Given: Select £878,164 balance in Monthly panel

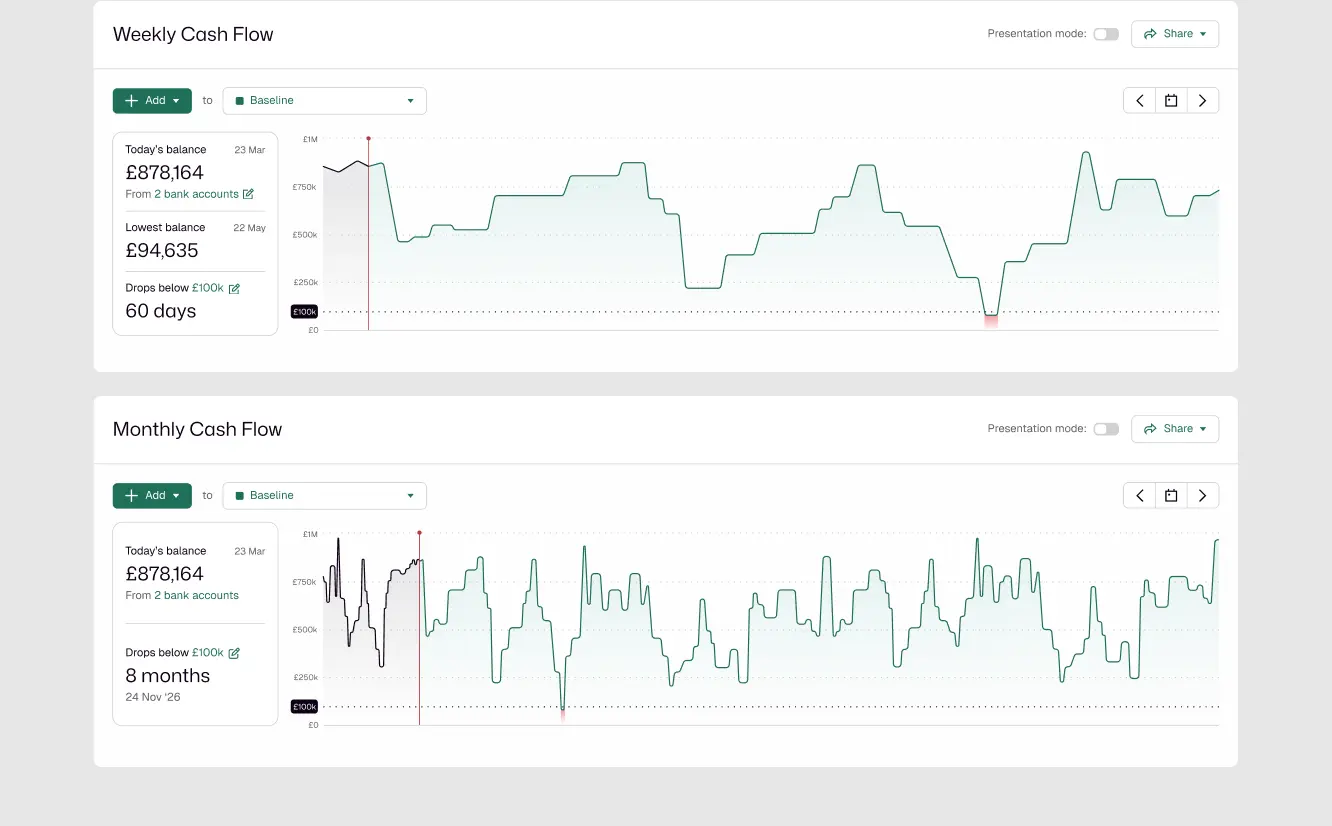Looking at the screenshot, I should (x=164, y=574).
